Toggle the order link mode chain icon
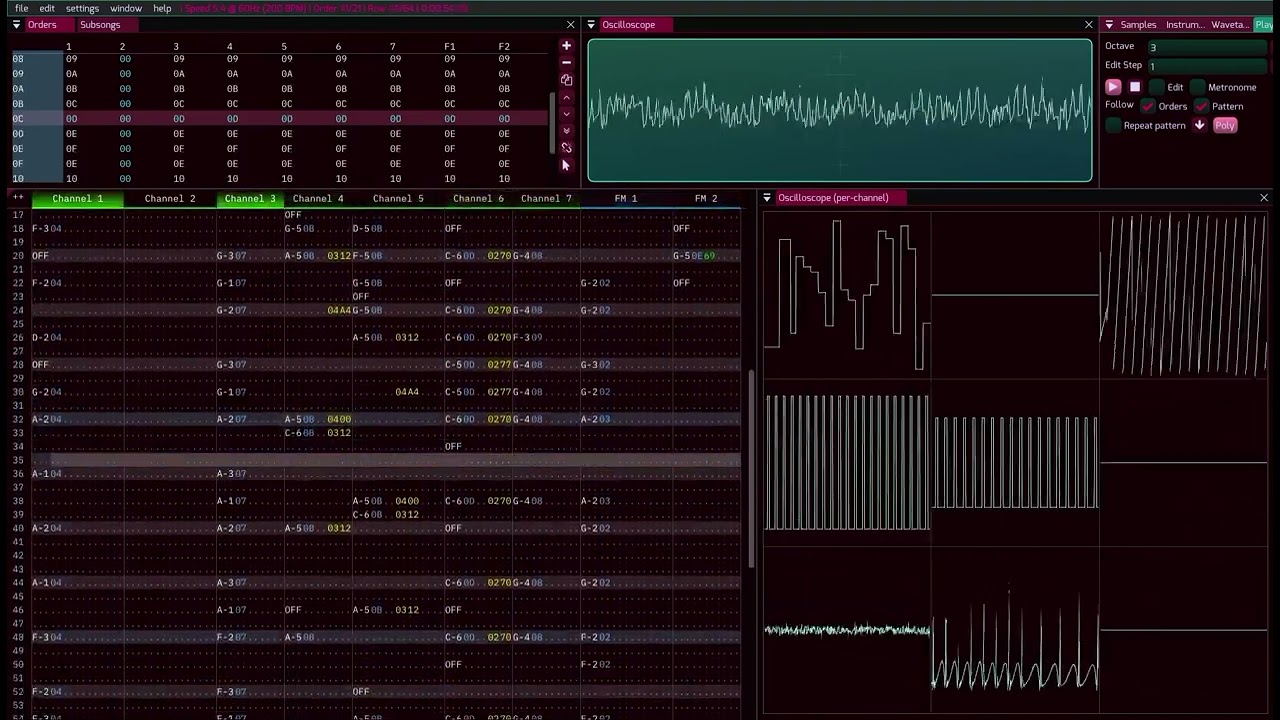1280x720 pixels. [566, 148]
